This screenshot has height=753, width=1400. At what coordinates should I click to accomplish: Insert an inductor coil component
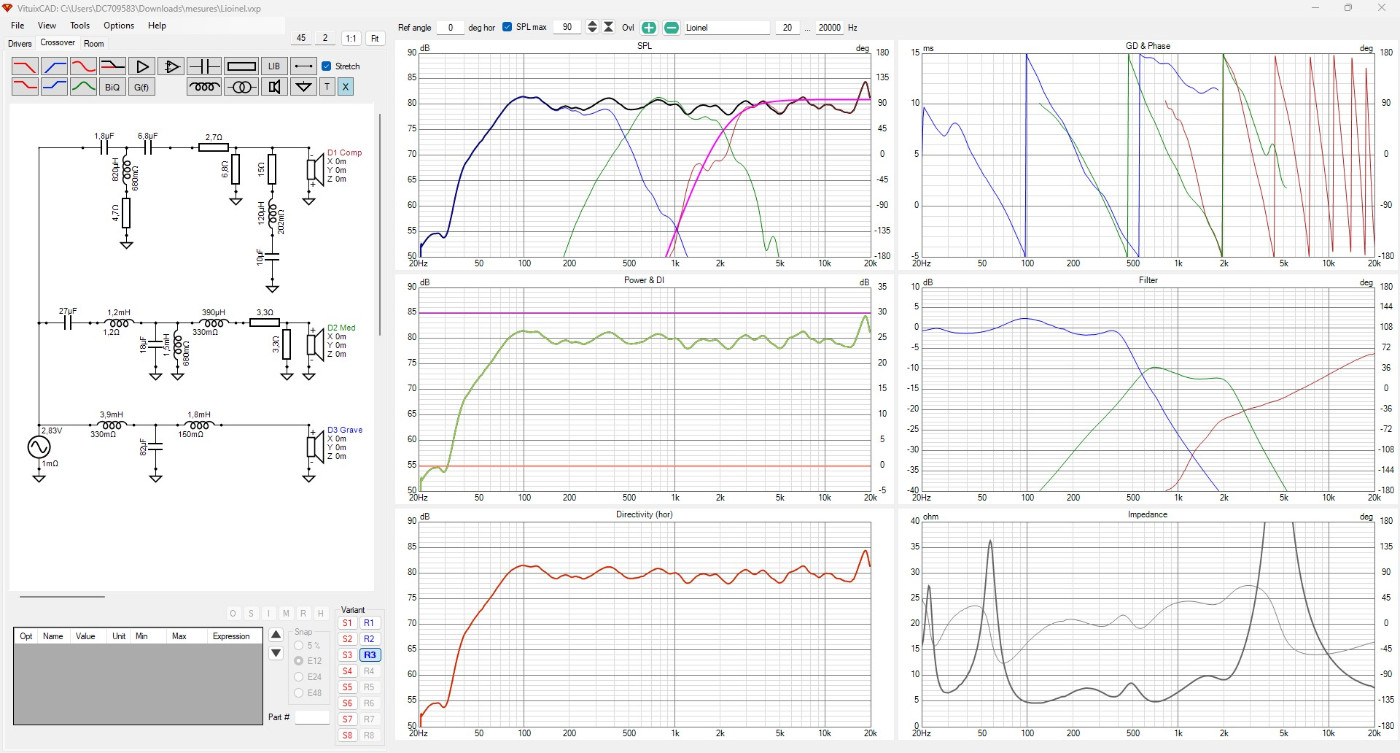(205, 87)
